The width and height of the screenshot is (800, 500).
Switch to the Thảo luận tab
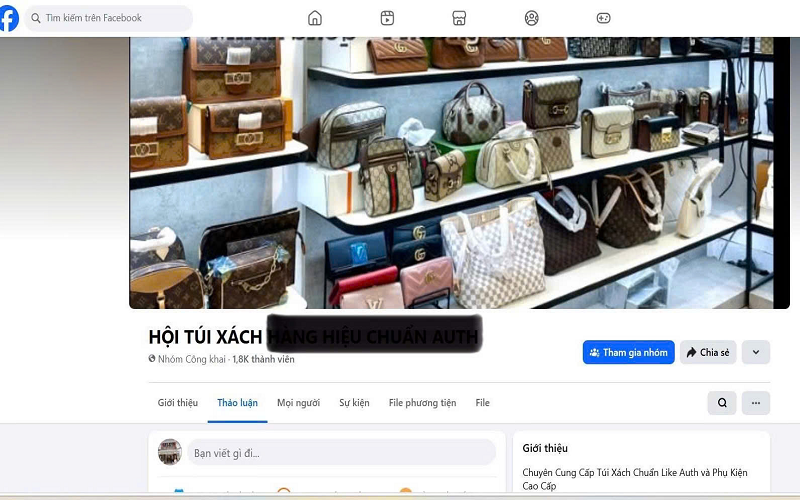237,403
